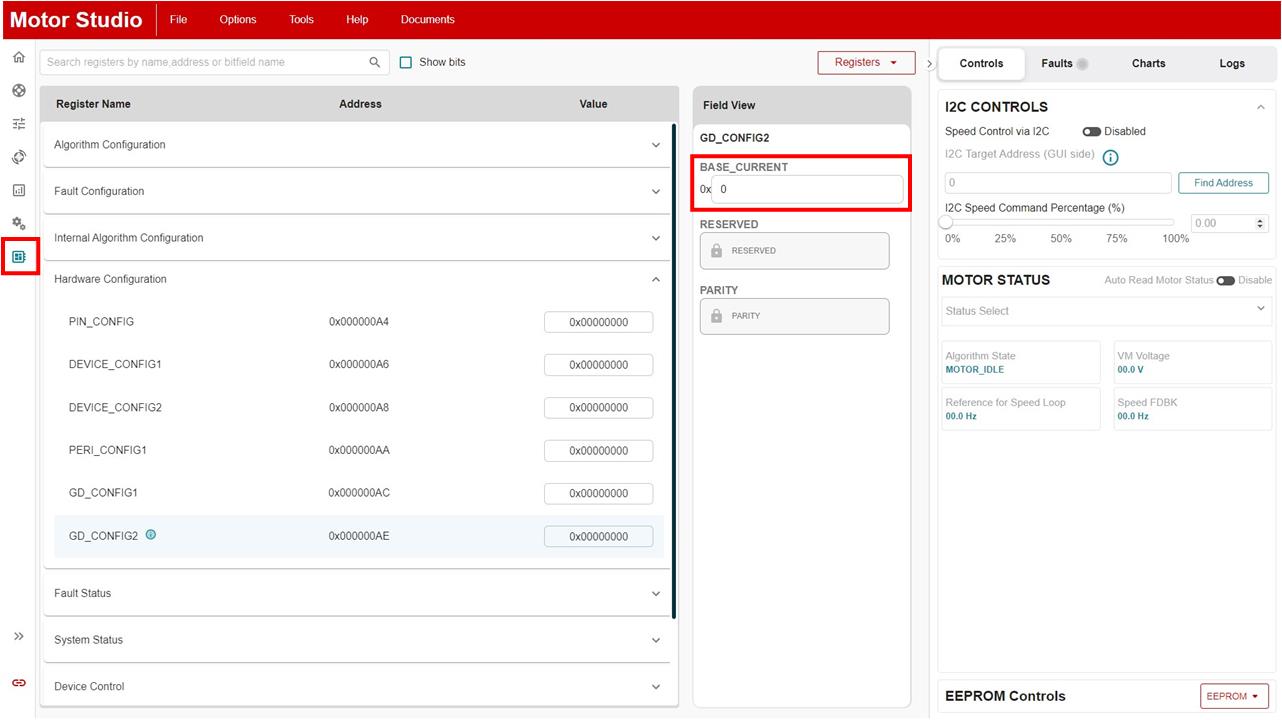Go to the Home icon in sidebar
The height and width of the screenshot is (720, 1282).
point(18,58)
